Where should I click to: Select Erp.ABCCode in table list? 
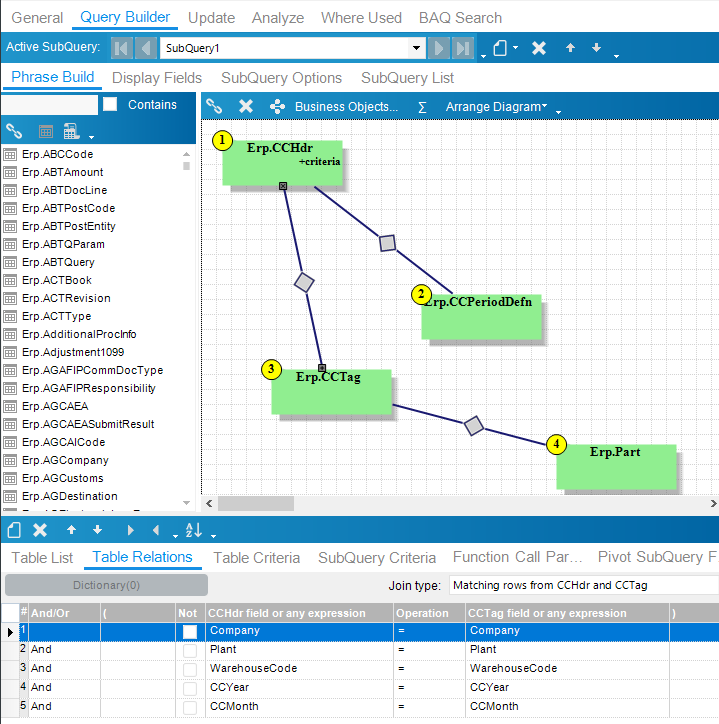(58, 154)
